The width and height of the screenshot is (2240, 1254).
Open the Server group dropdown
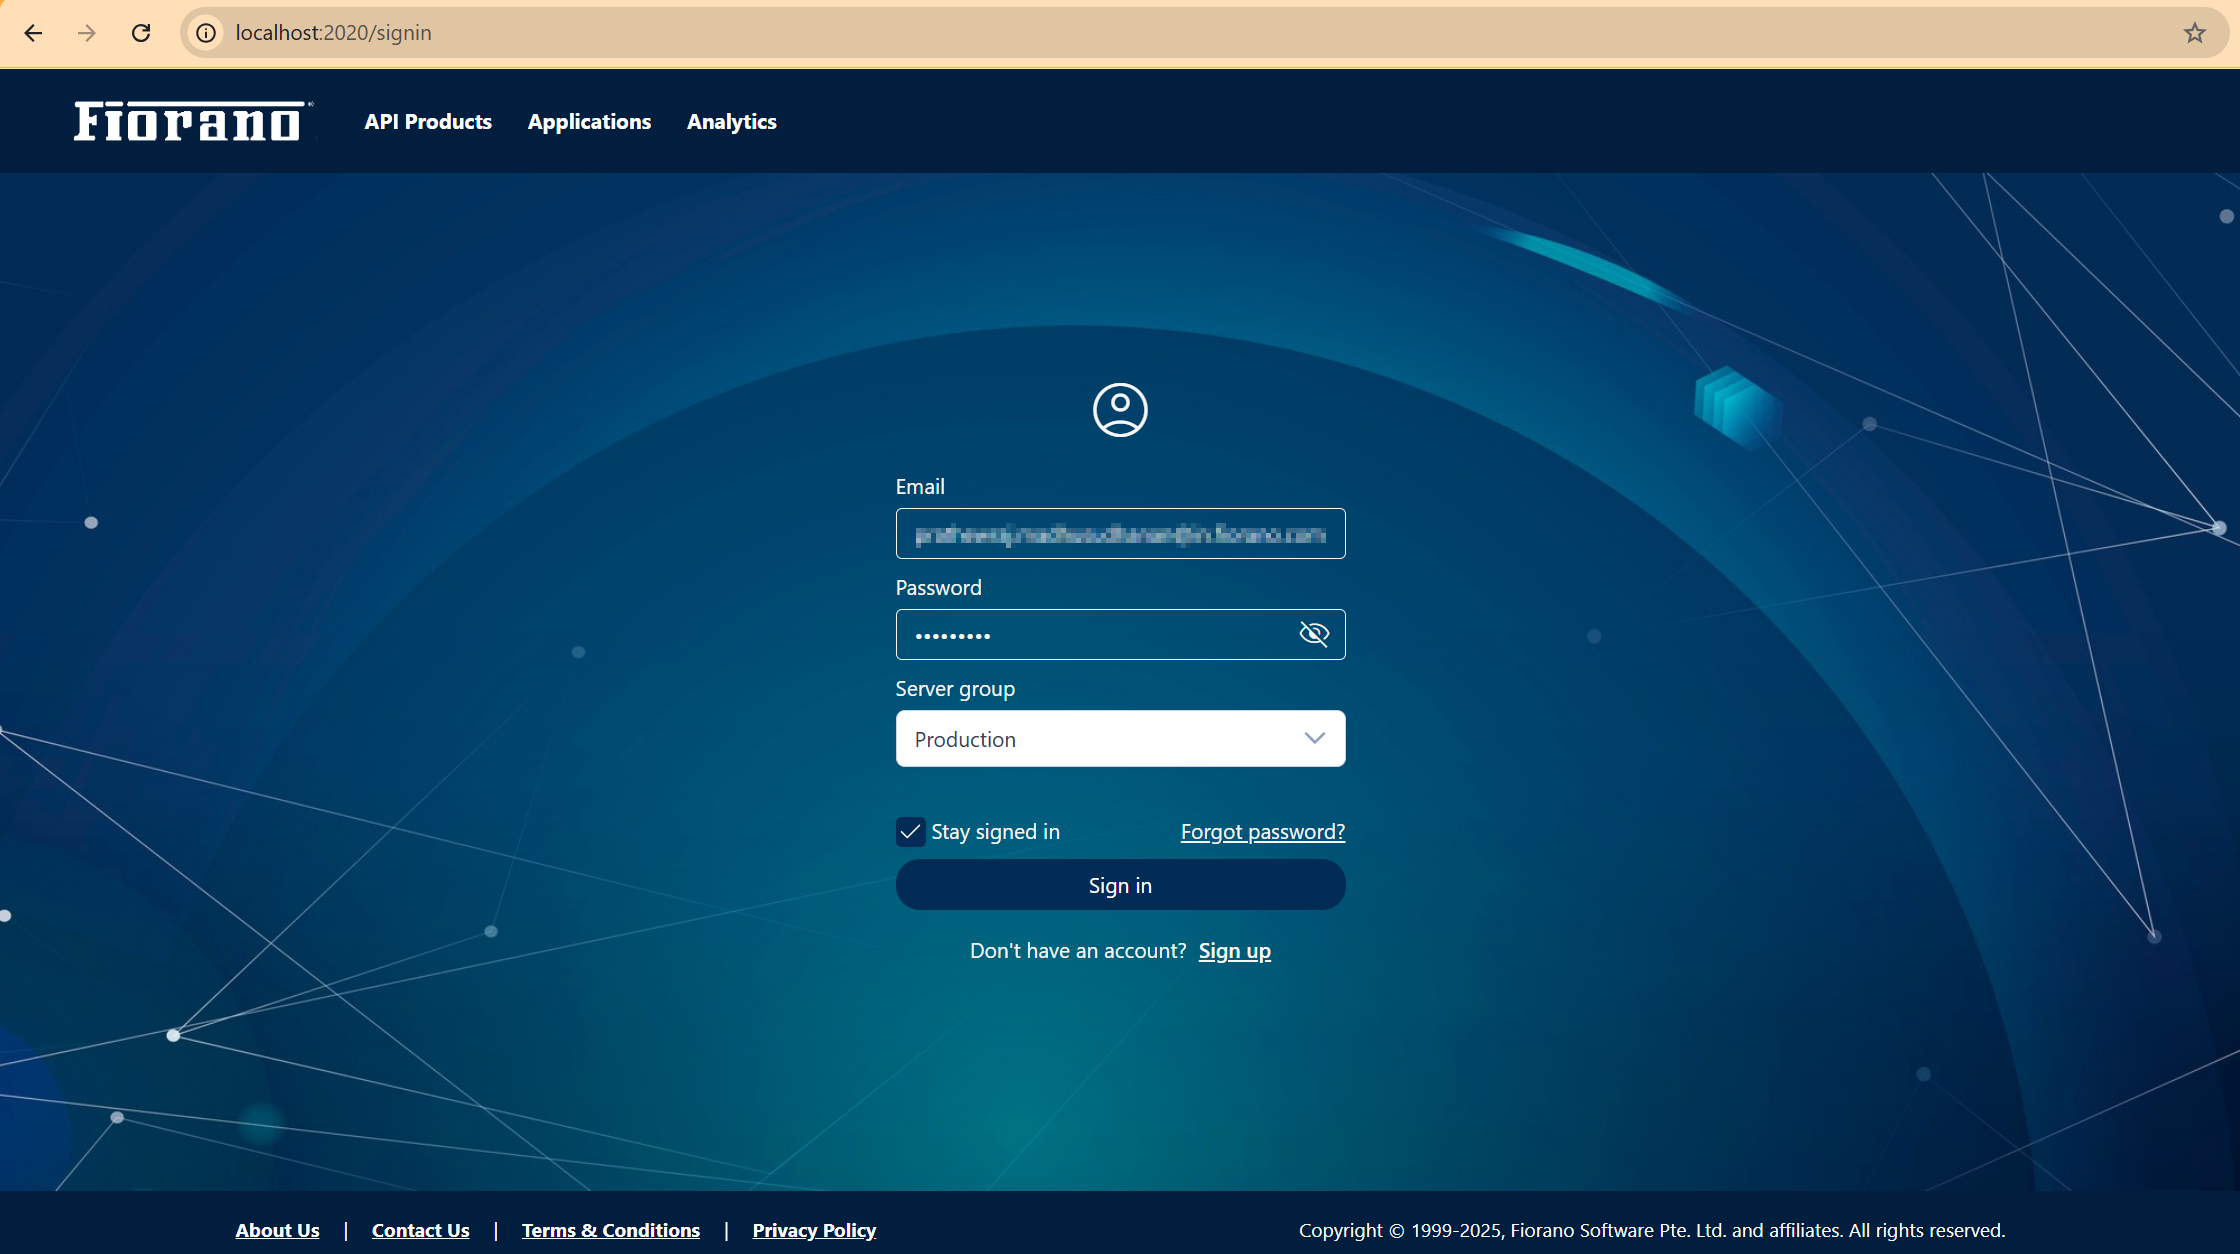[x=1120, y=739]
